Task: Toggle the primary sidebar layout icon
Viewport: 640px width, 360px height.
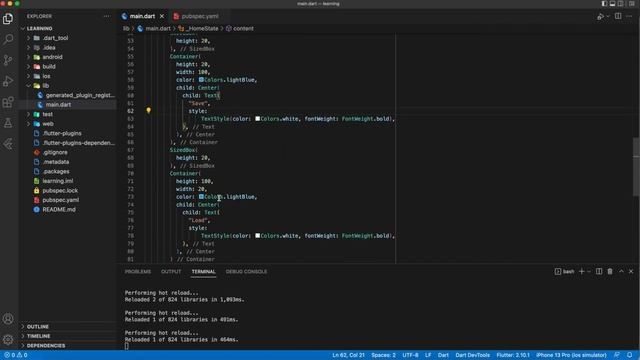Action: coord(604,4)
